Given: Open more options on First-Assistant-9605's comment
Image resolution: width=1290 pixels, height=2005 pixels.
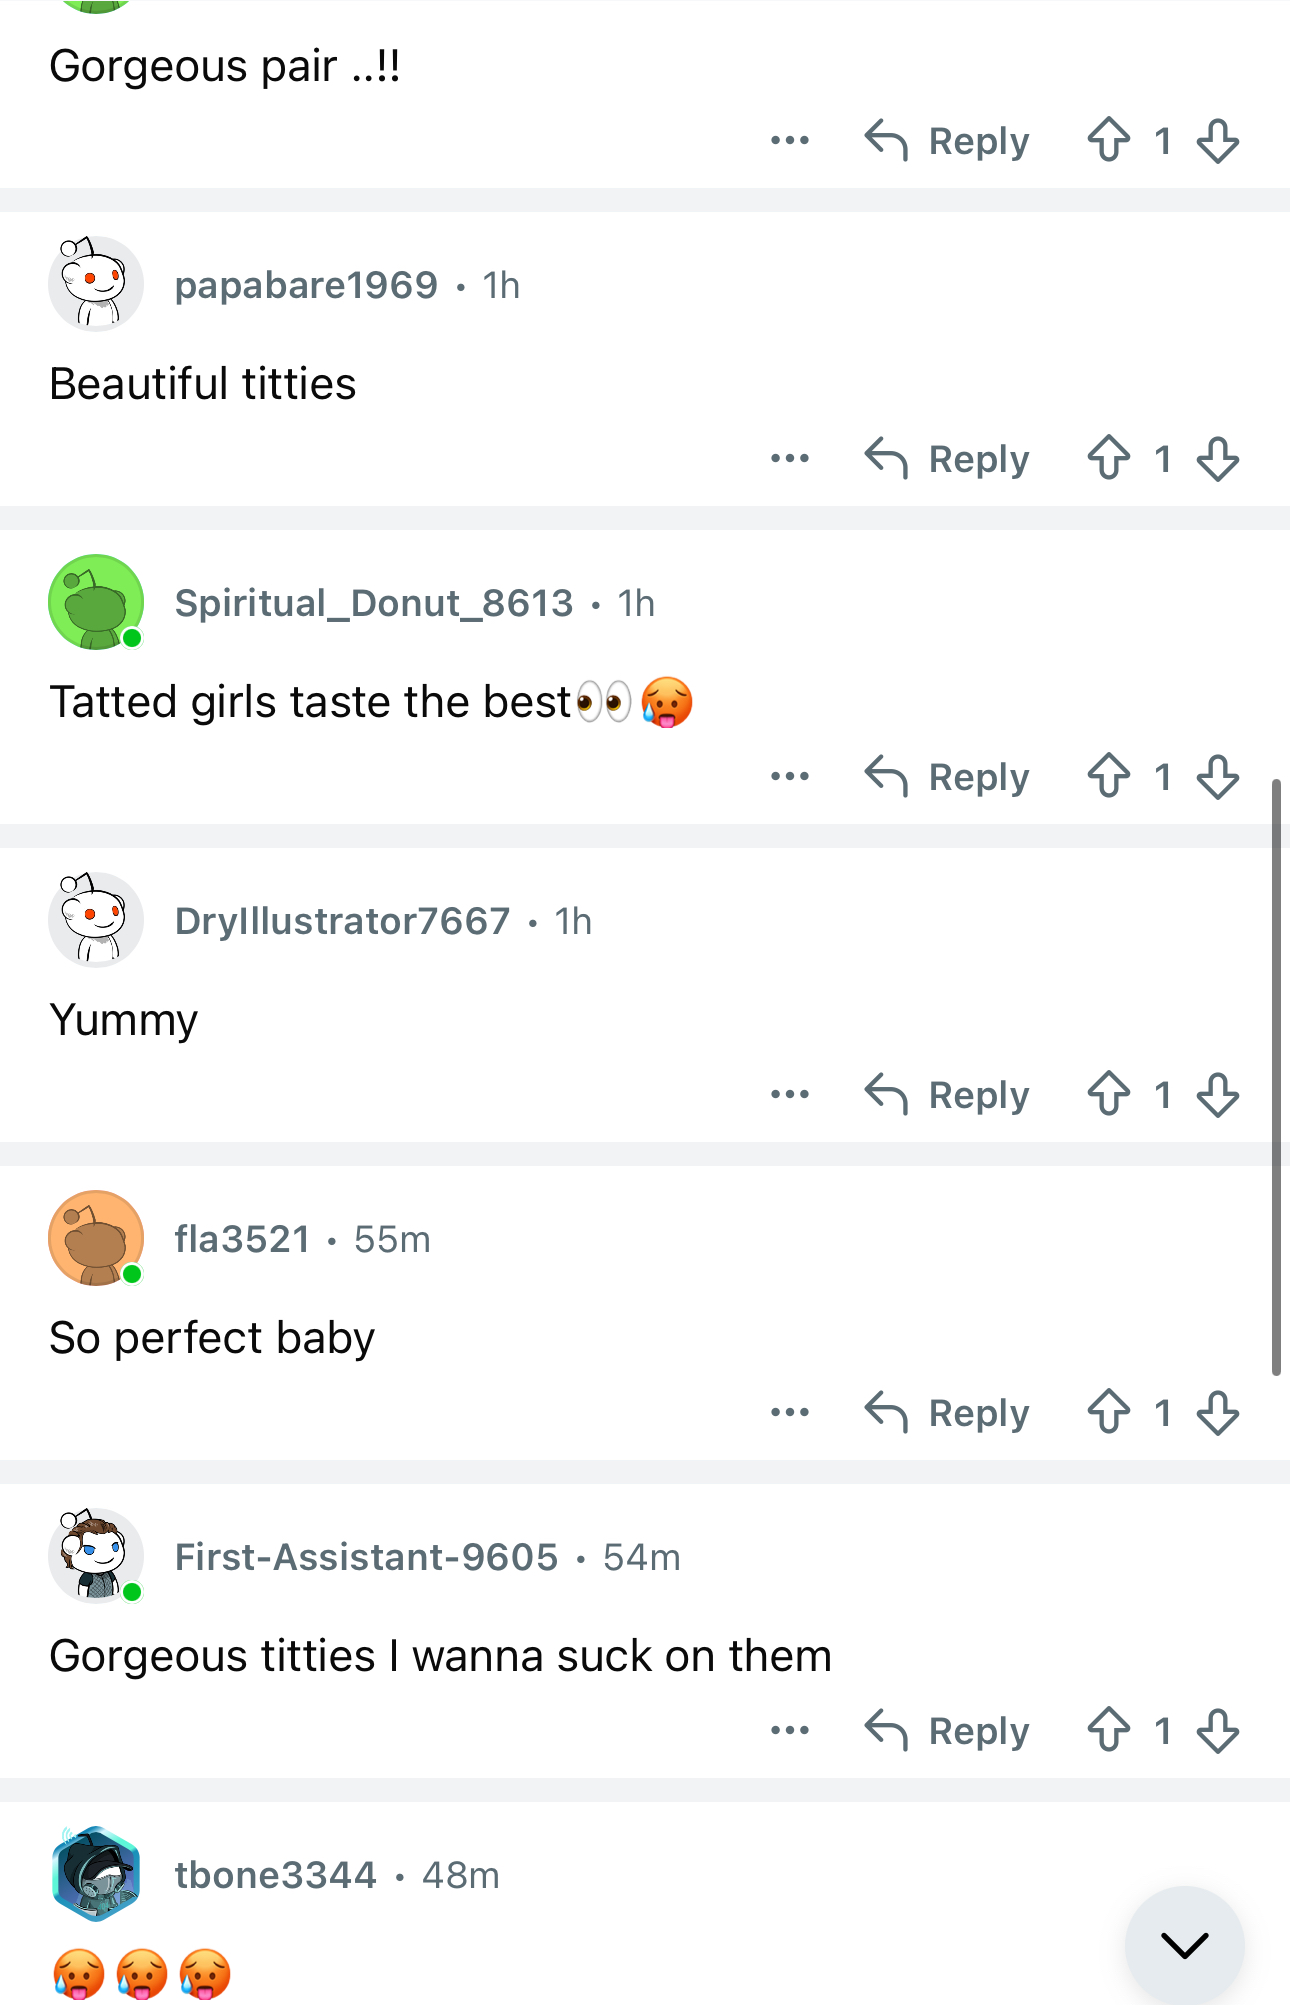Looking at the screenshot, I should 790,1731.
